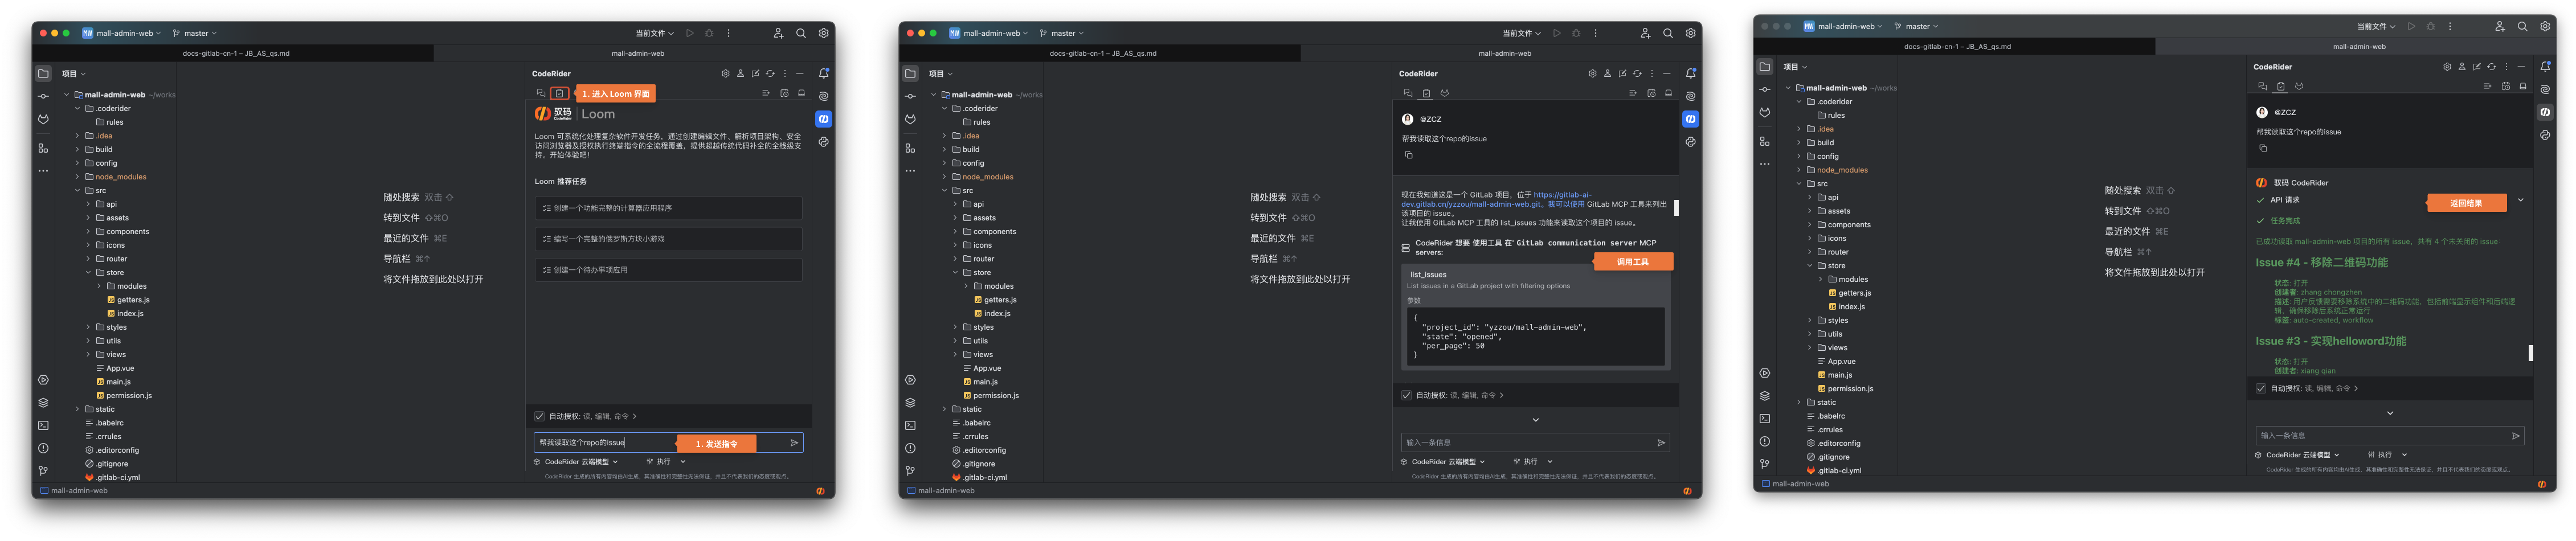Open 'CodeRider 云端模型' dropdown in left window

pyautogui.click(x=580, y=462)
